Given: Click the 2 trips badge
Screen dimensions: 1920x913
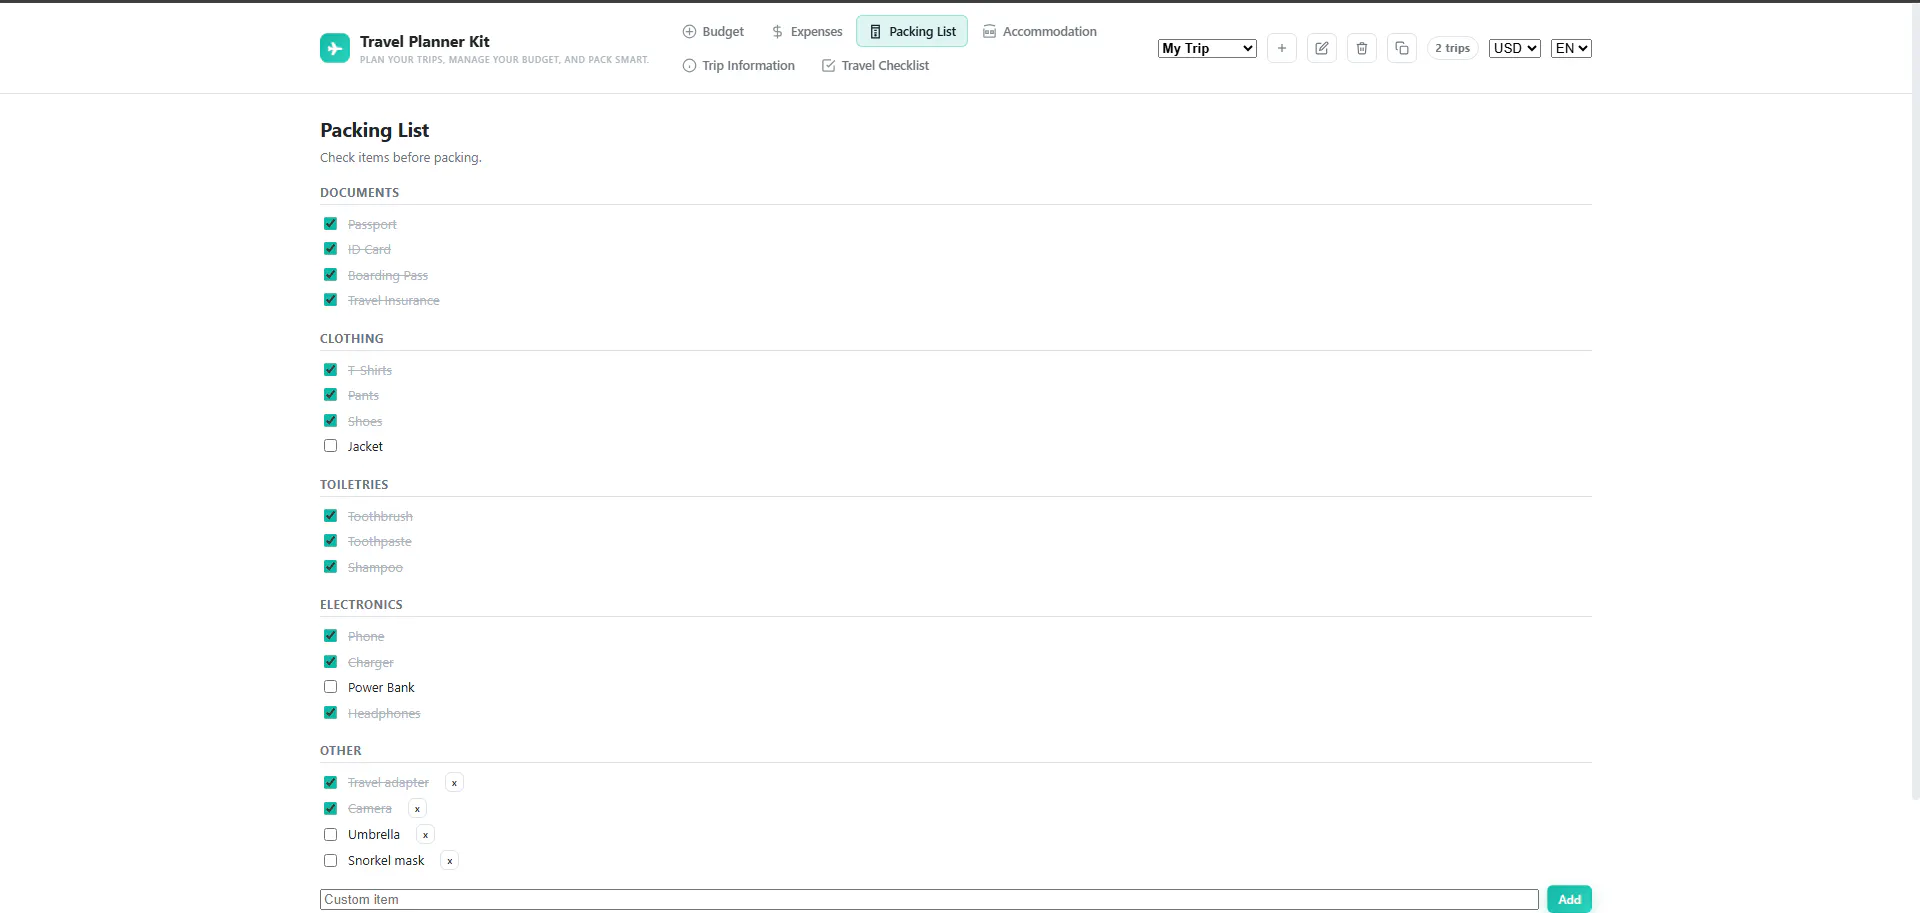Looking at the screenshot, I should click(x=1452, y=48).
